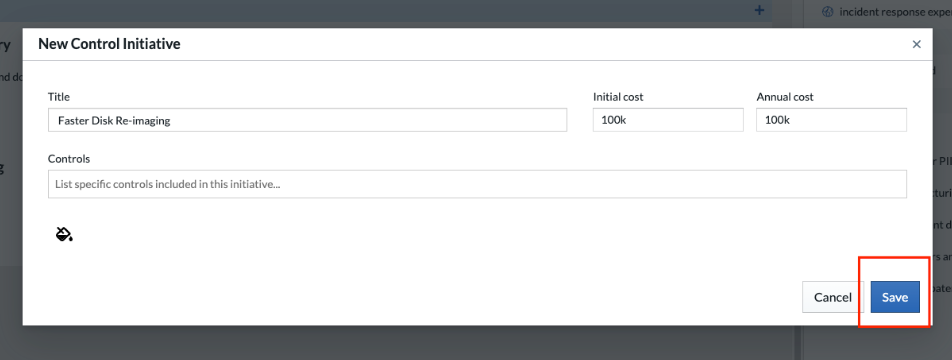The image size is (952, 360).
Task: Cancel the new control initiative
Action: click(832, 297)
